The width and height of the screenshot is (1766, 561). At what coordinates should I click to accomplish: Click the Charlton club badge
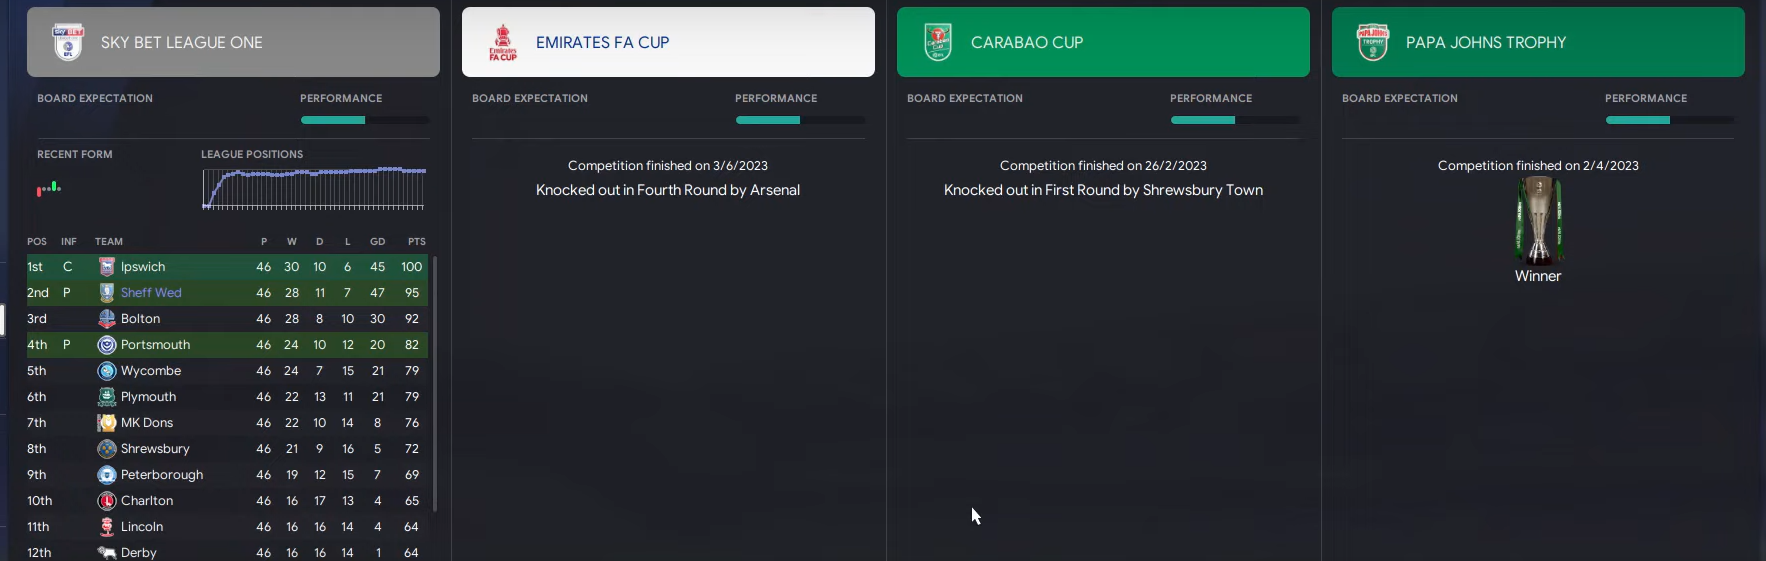[x=107, y=501]
